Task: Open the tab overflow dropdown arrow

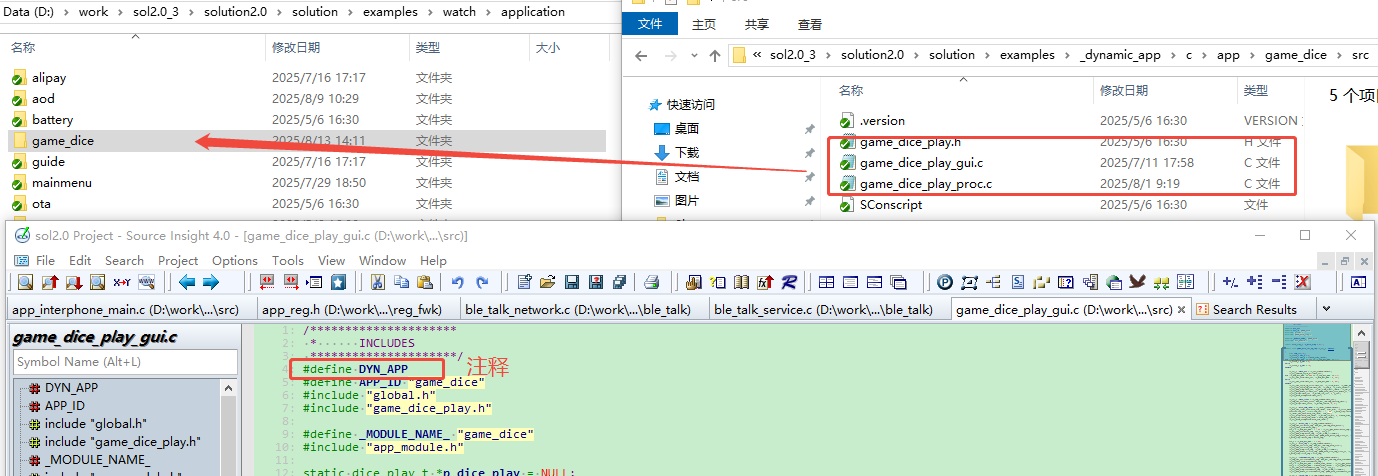Action: click(1326, 309)
